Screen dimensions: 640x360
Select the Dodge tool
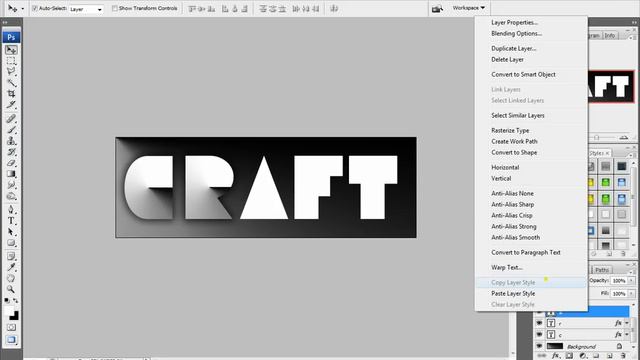pos(11,196)
